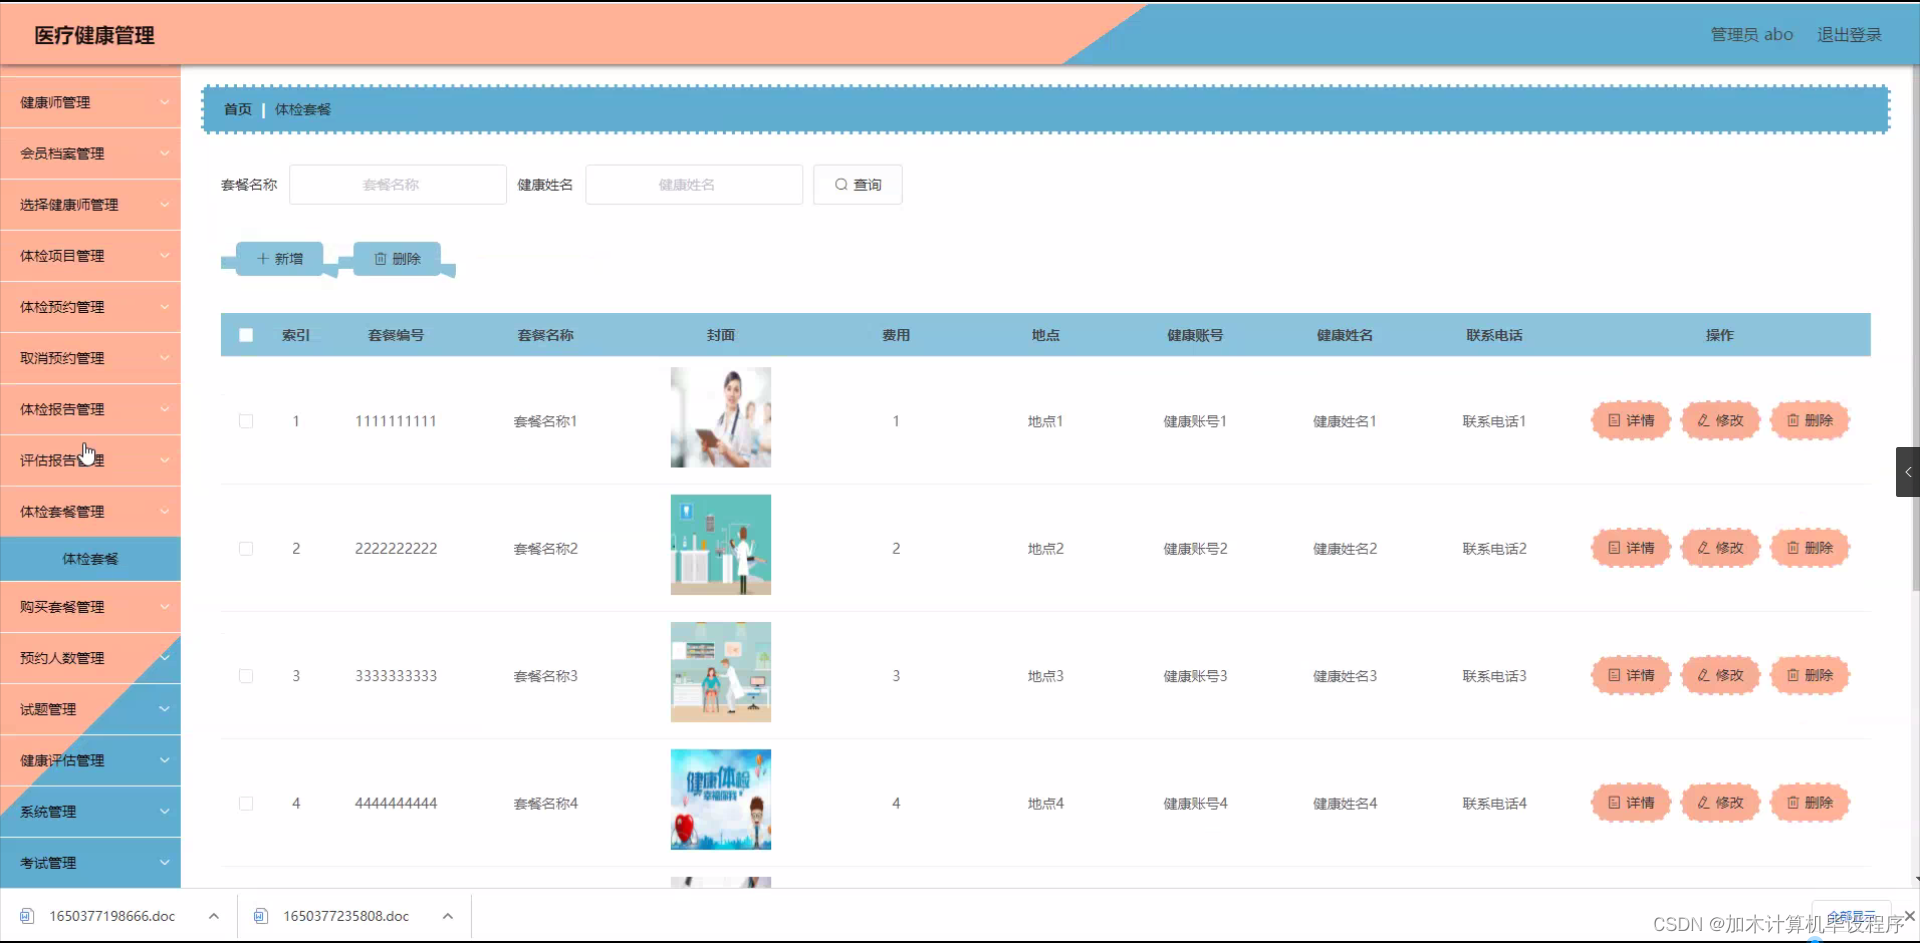
Task: Check the box for row 3333333333
Action: pos(246,676)
